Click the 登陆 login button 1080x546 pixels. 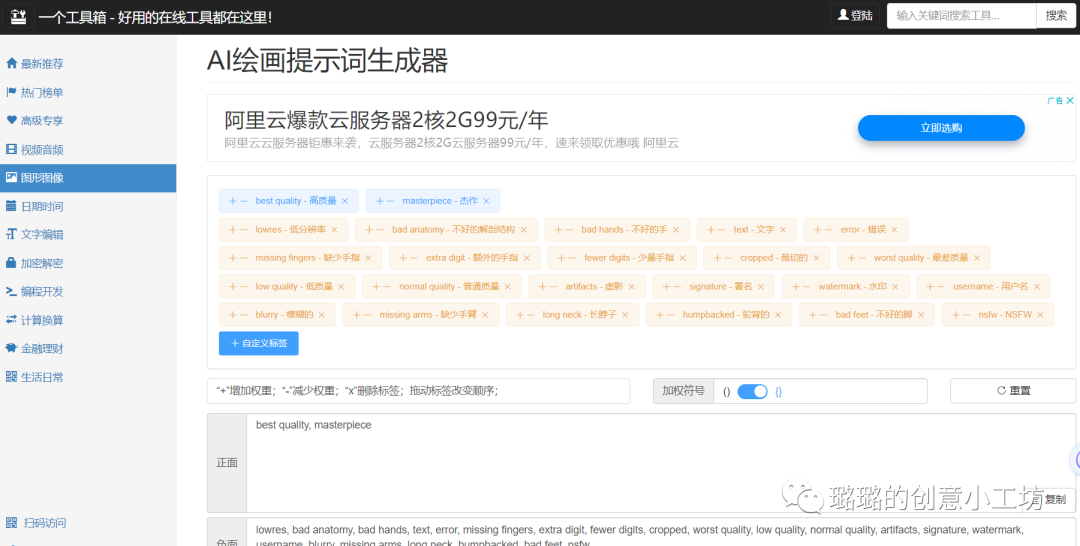(x=855, y=16)
